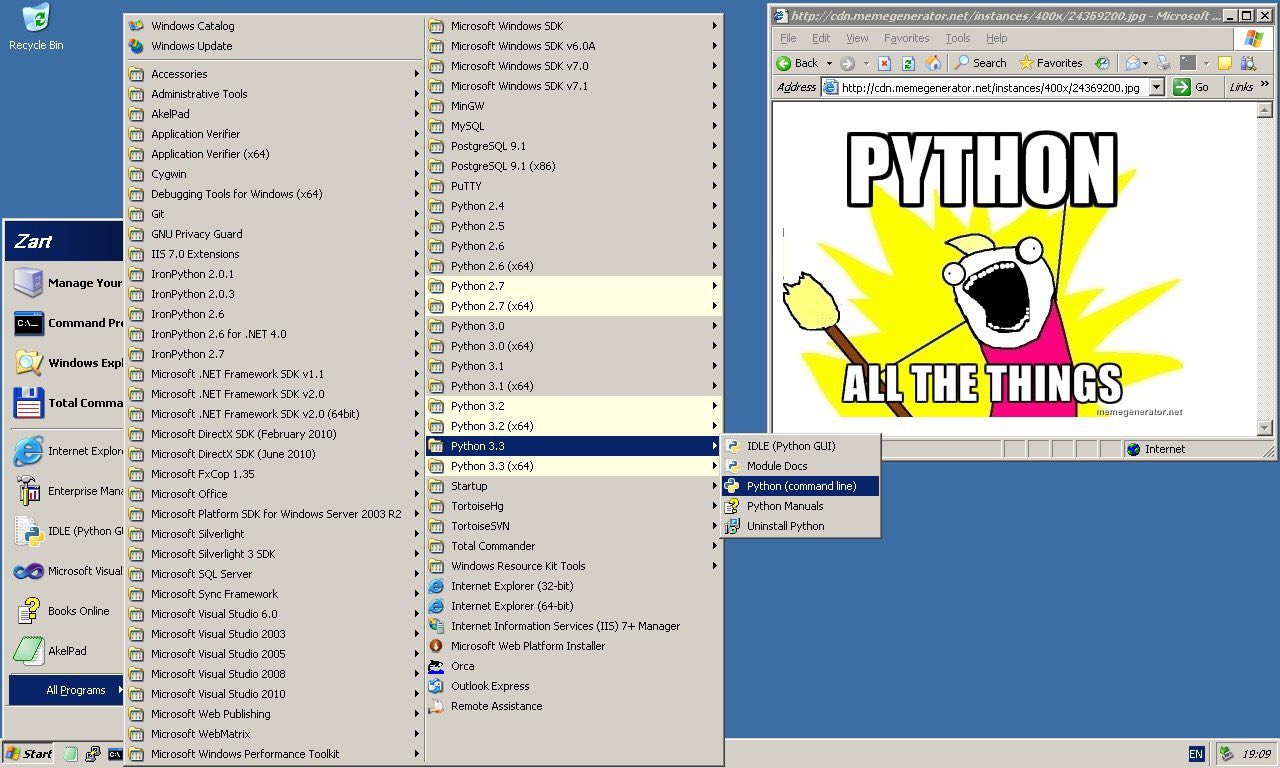The height and width of the screenshot is (768, 1280).
Task: Expand the TortoiseSVN folder
Action: (574, 526)
